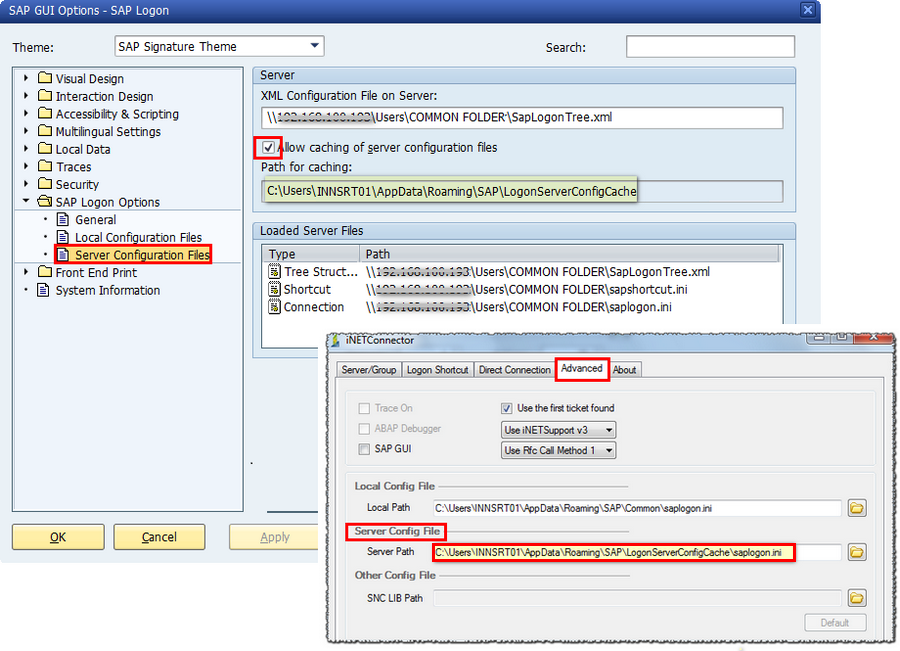This screenshot has height=651, width=900.
Task: Uncheck 'Use the first ticket found'
Action: point(508,408)
